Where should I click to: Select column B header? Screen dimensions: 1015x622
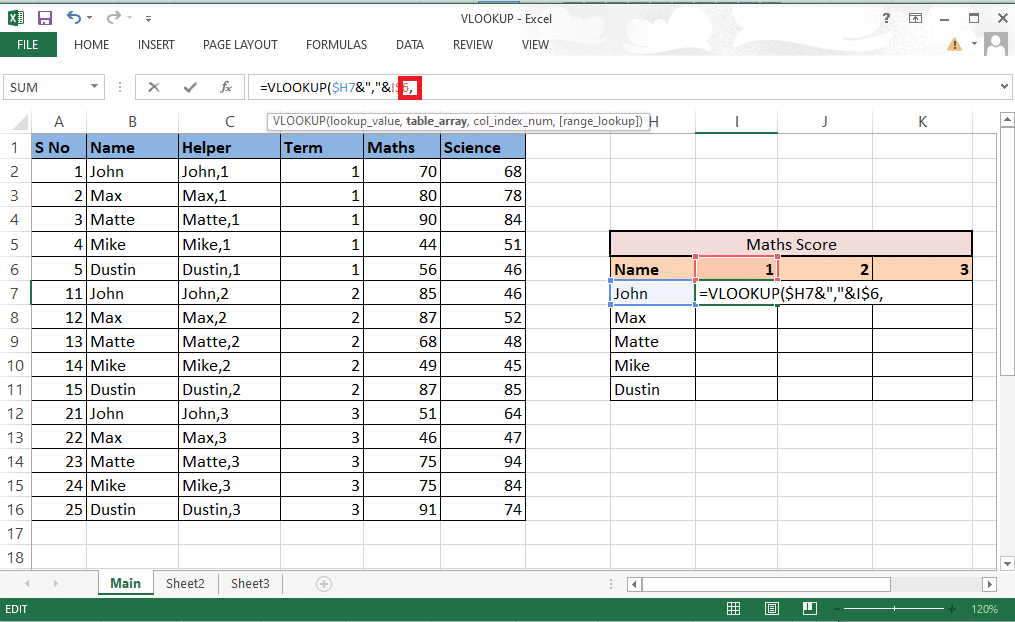click(132, 122)
